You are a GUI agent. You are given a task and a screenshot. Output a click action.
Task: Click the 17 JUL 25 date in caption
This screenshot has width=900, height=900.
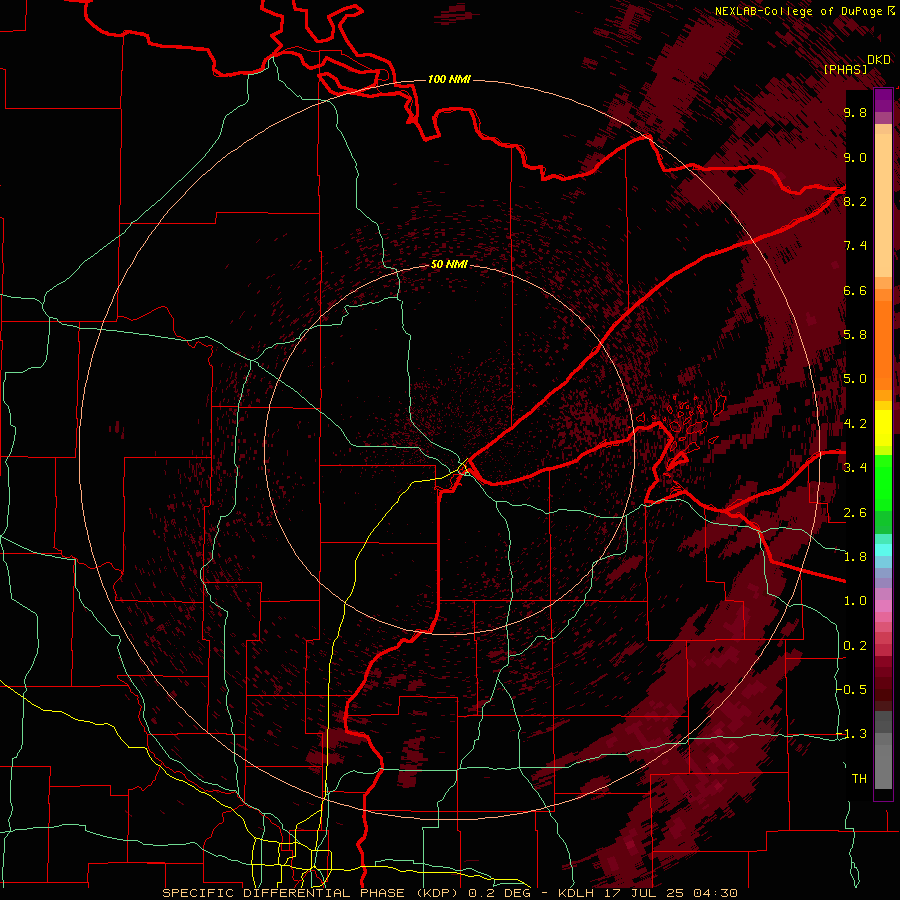[643, 893]
